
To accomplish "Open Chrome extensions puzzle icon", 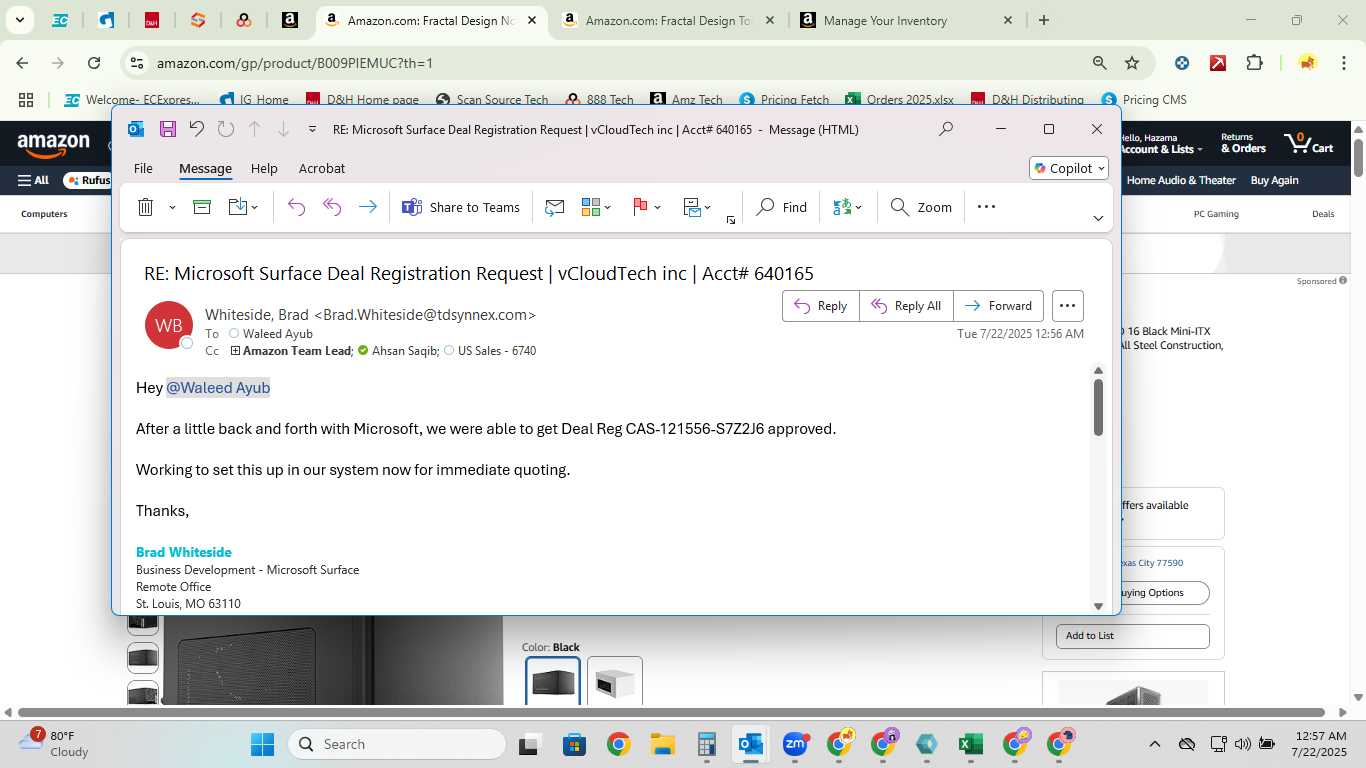I will (x=1254, y=63).
